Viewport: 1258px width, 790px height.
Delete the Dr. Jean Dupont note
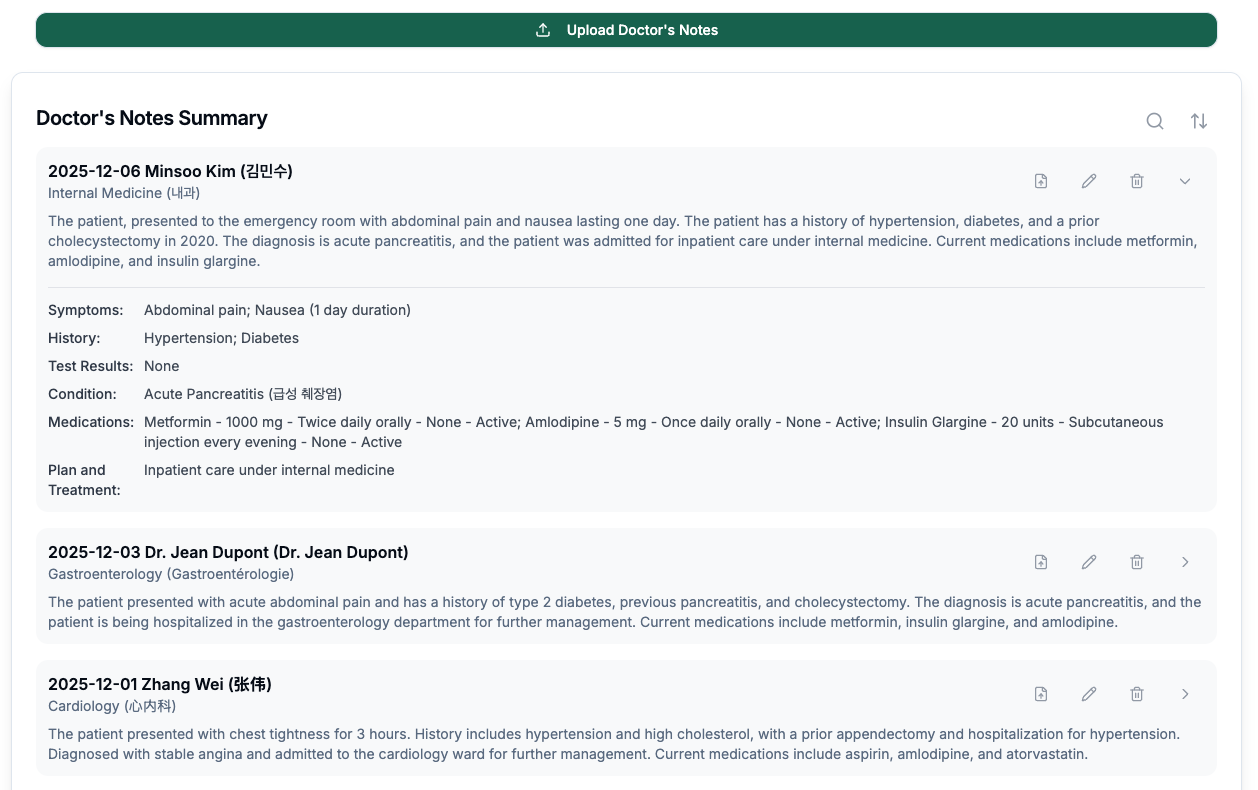point(1137,562)
